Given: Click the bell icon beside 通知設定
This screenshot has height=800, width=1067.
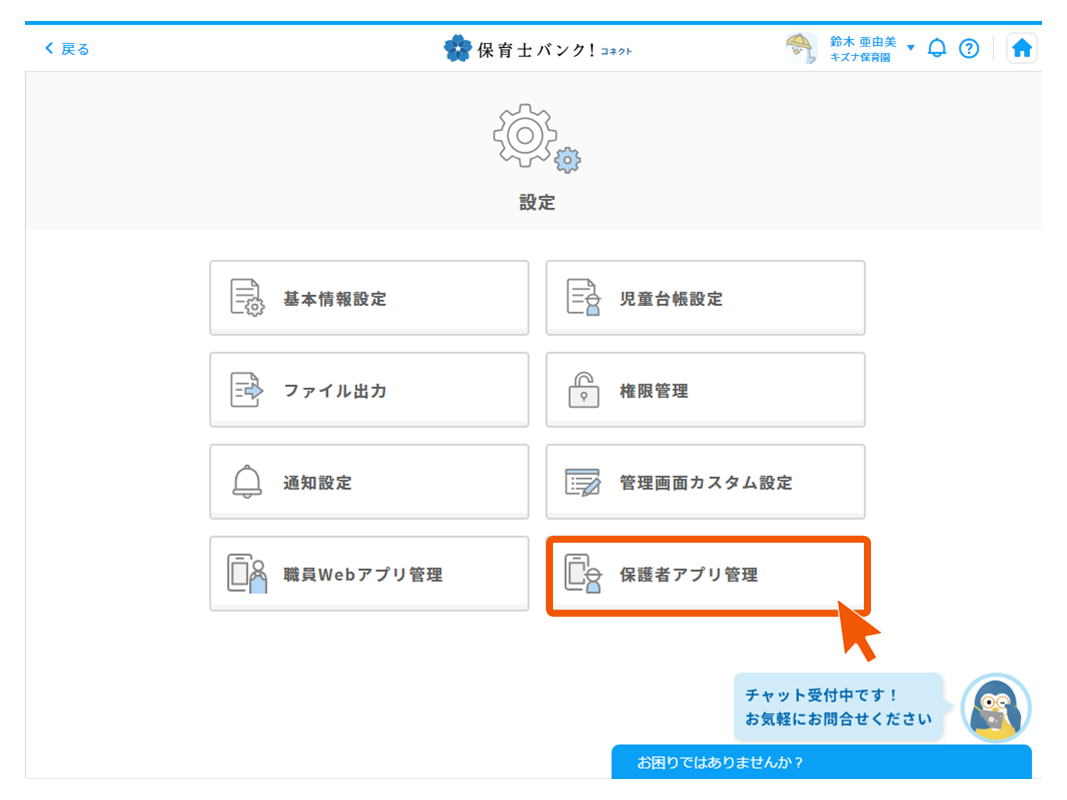Looking at the screenshot, I should 246,482.
